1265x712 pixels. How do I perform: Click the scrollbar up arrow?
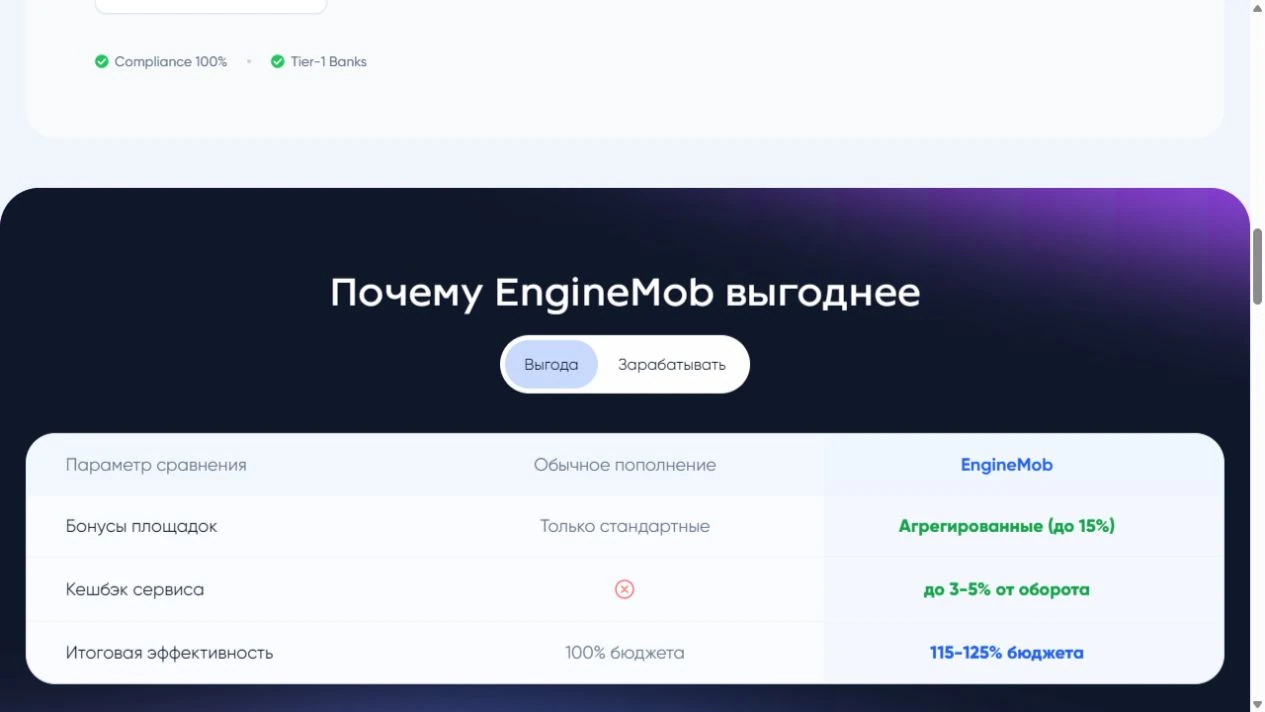(x=1257, y=7)
